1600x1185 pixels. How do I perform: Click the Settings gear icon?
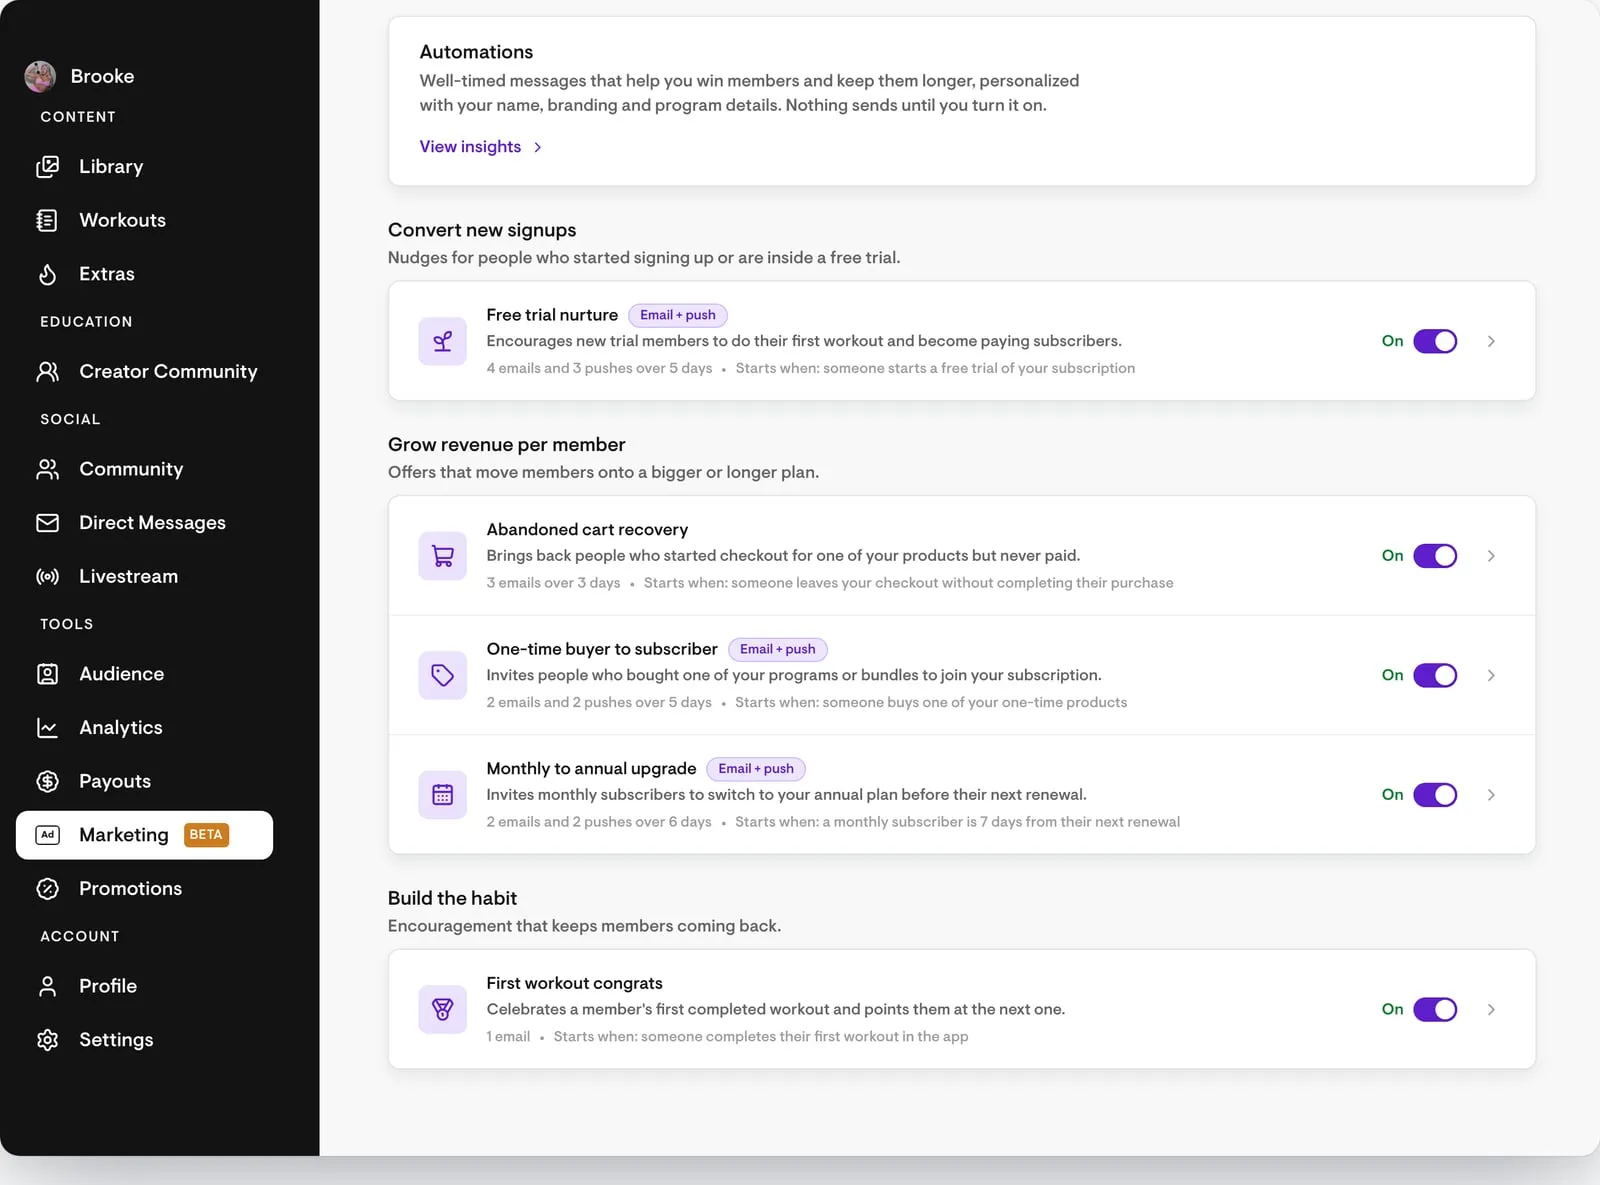pos(47,1040)
